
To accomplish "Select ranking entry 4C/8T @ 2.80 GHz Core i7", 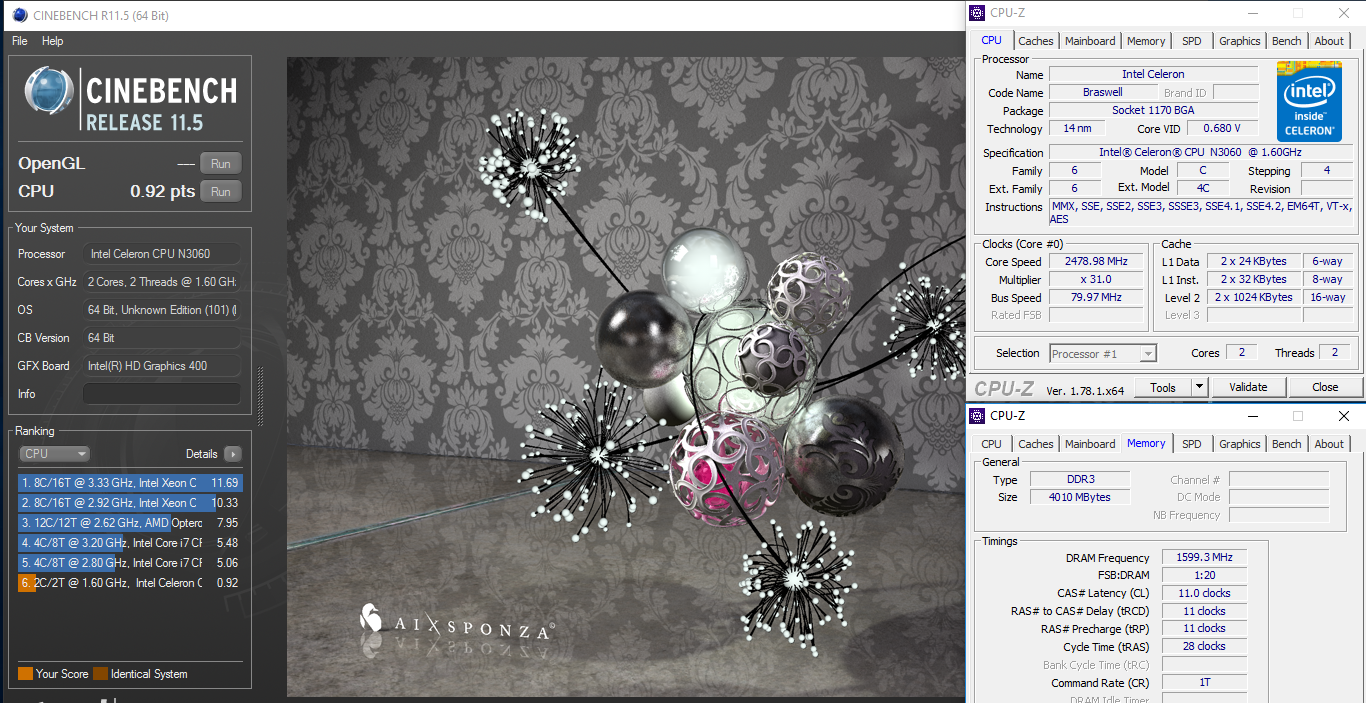I will pos(130,563).
